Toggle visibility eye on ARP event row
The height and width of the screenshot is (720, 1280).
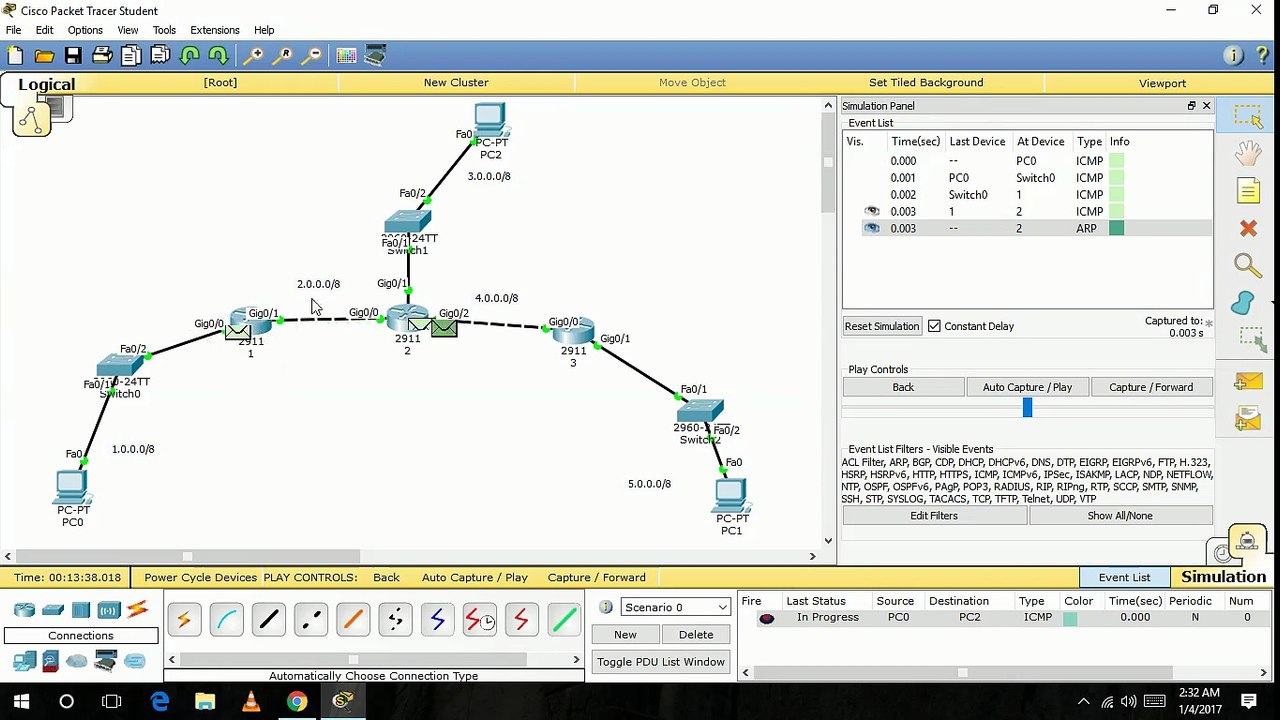click(872, 228)
